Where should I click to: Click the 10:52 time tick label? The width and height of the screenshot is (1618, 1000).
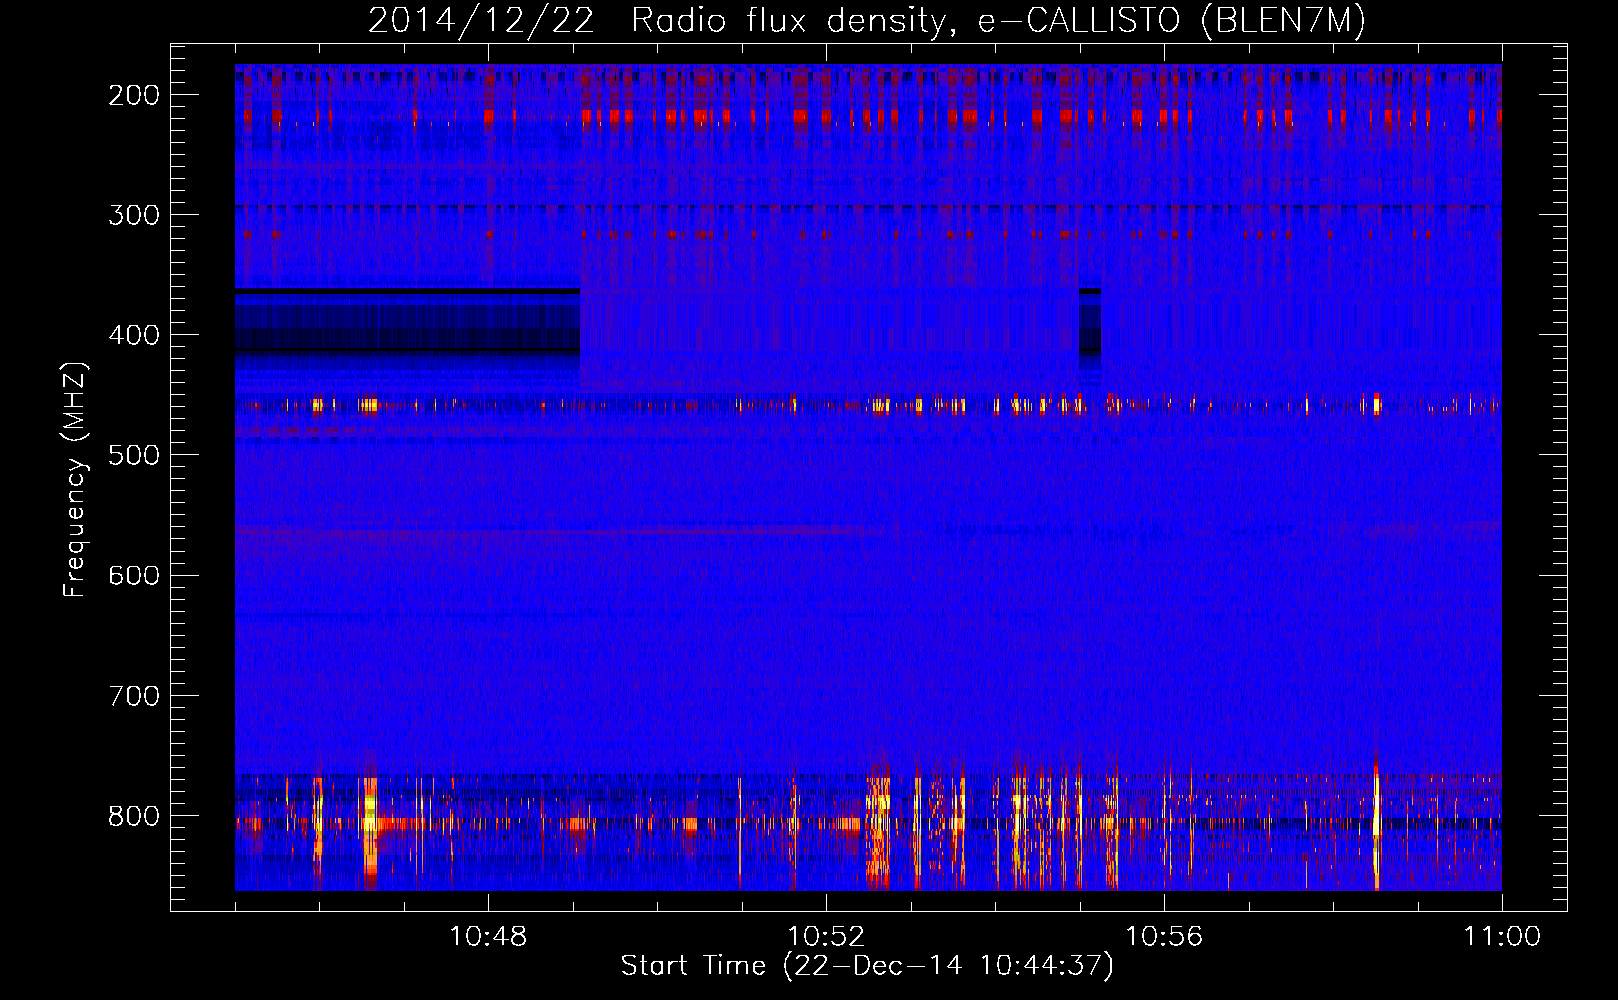pos(826,937)
